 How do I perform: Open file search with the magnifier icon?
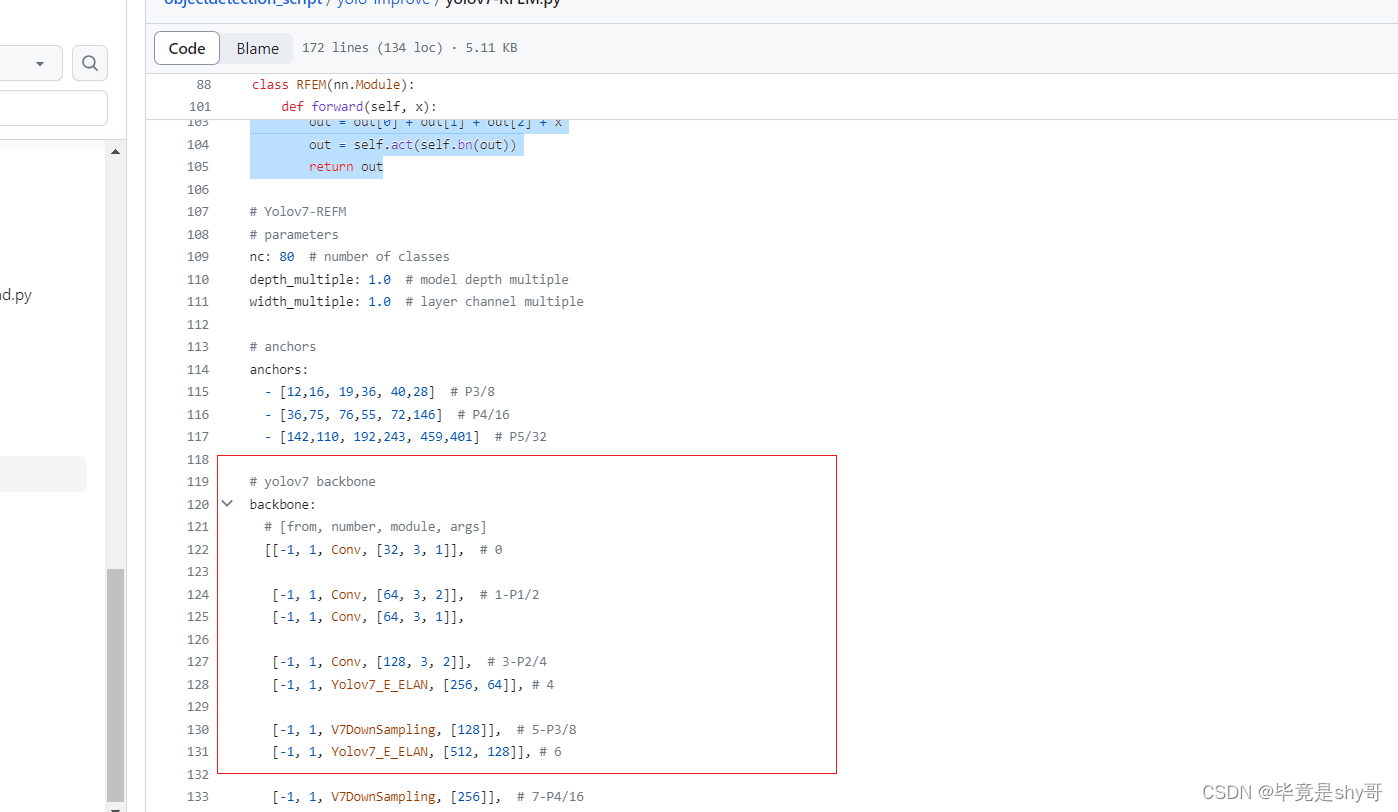tap(90, 63)
